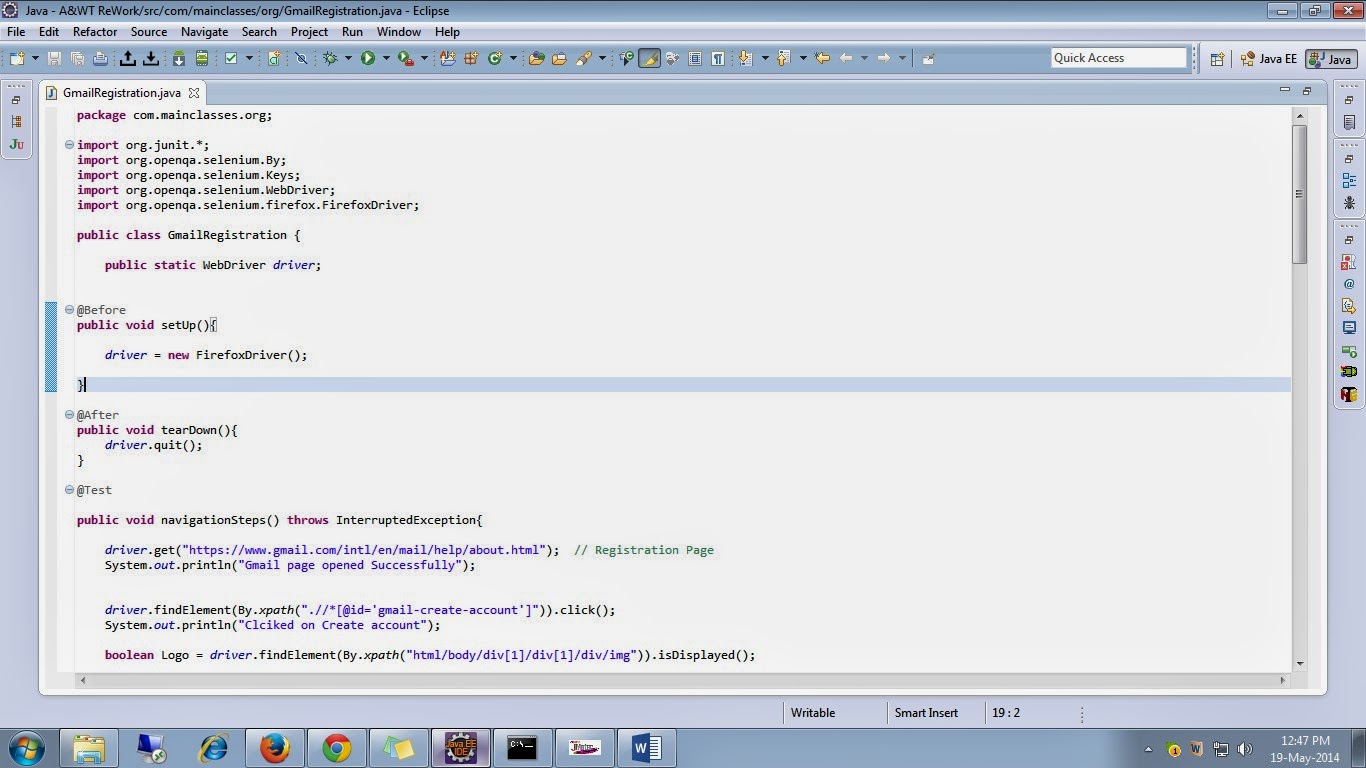Open the Debug configurations dropdown arrow

tap(348, 59)
